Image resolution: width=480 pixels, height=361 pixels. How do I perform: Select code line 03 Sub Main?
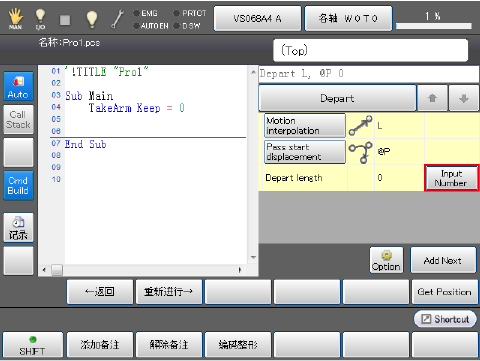pyautogui.click(x=89, y=96)
